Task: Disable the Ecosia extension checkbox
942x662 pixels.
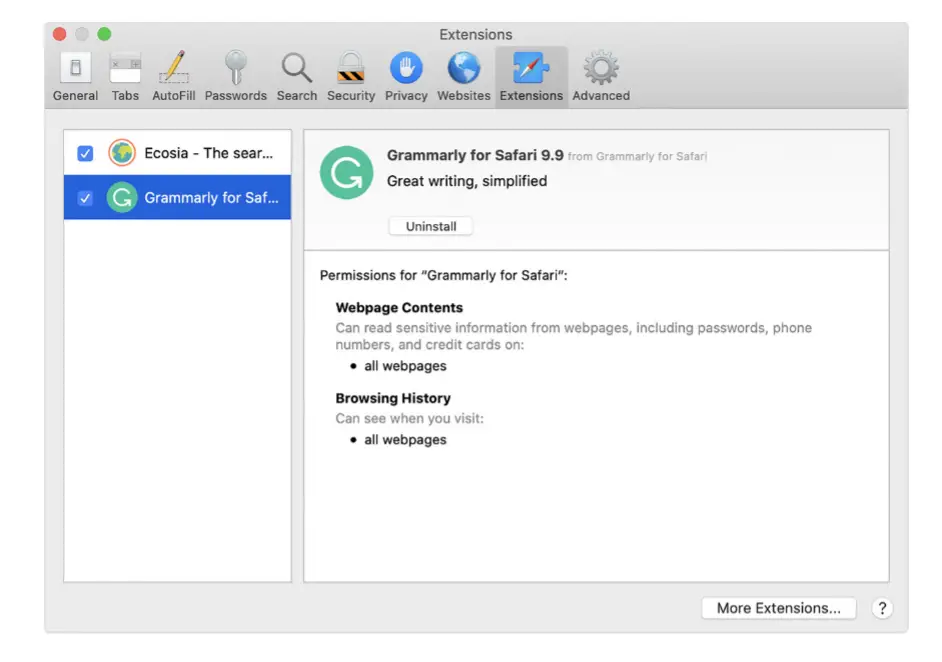Action: (x=85, y=153)
